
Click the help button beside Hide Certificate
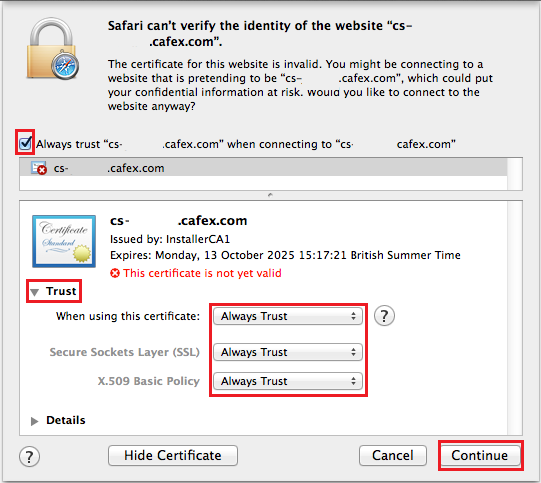(x=29, y=456)
